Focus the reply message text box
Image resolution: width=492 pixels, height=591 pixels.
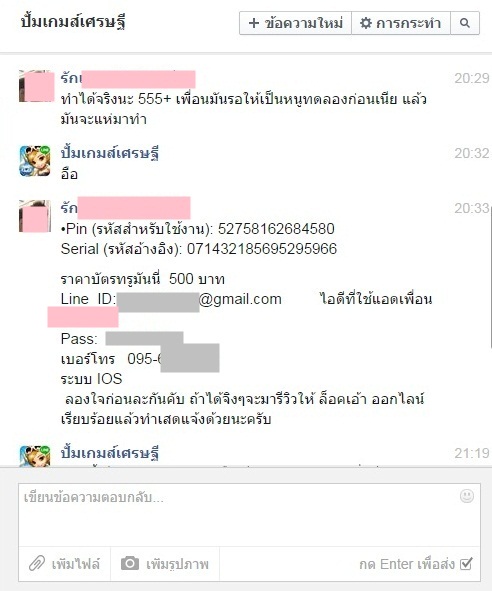pyautogui.click(x=249, y=515)
